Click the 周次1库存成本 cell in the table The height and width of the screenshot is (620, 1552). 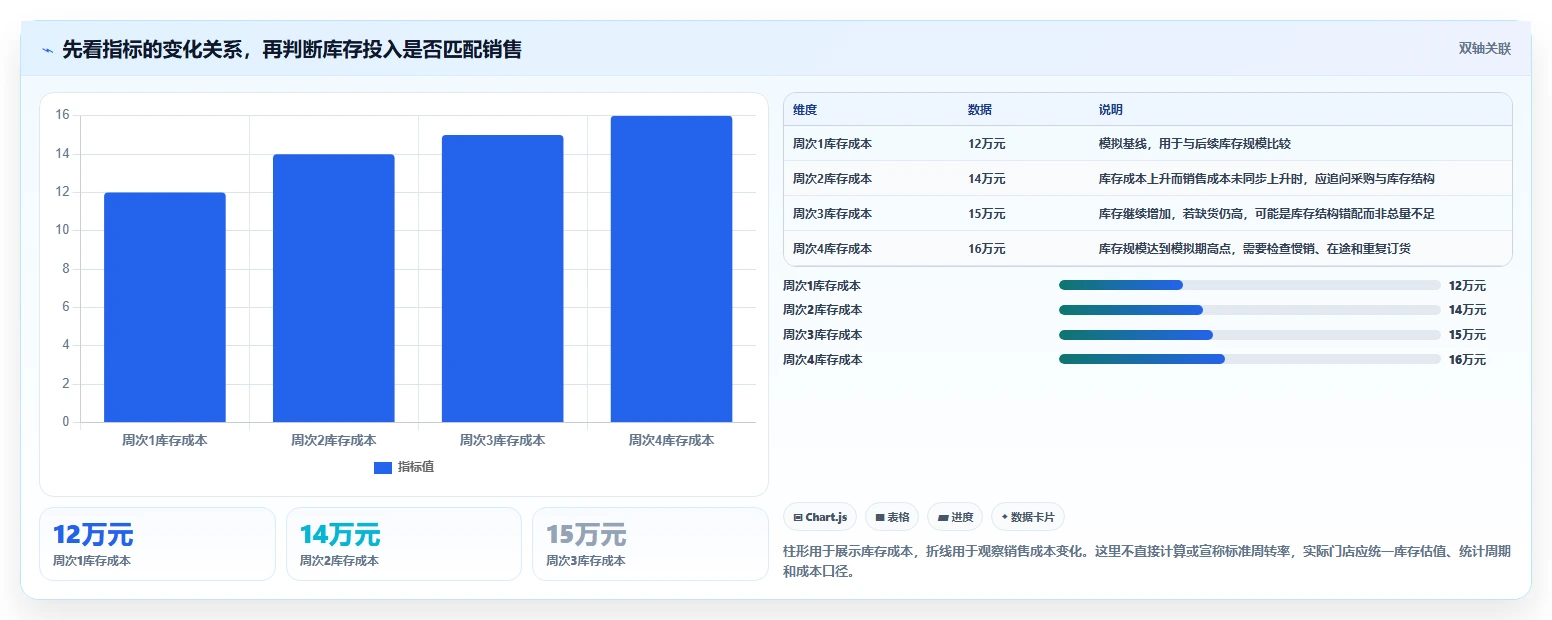pos(832,144)
